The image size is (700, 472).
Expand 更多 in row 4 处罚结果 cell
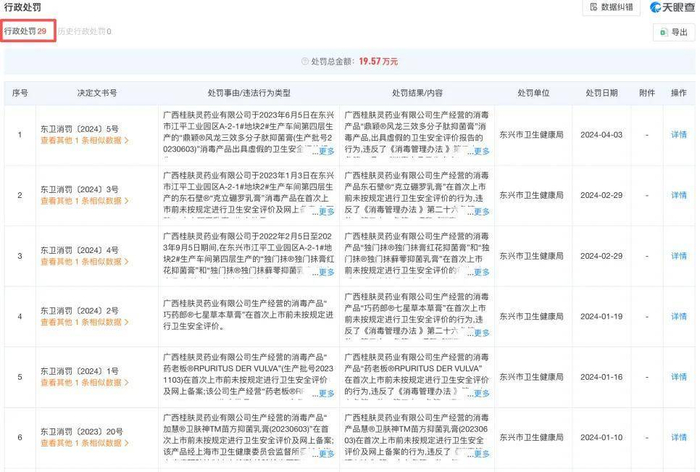482,333
